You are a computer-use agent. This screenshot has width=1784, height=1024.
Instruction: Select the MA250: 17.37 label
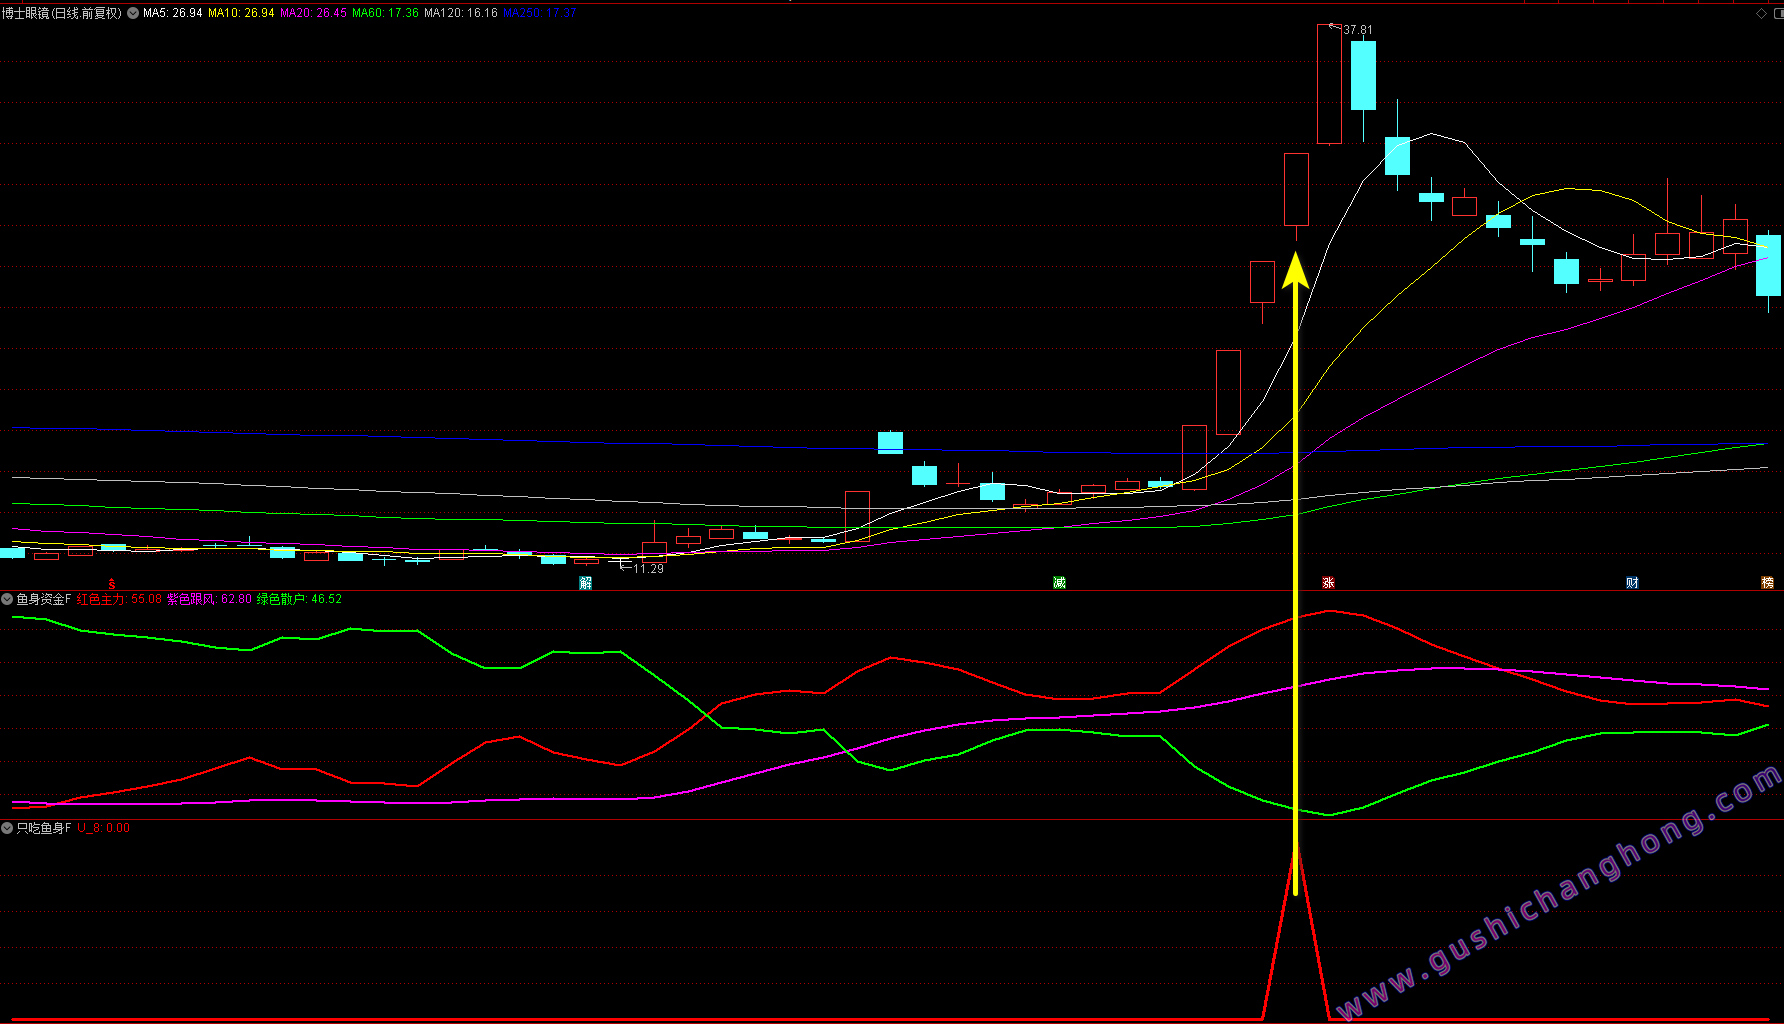pos(539,13)
